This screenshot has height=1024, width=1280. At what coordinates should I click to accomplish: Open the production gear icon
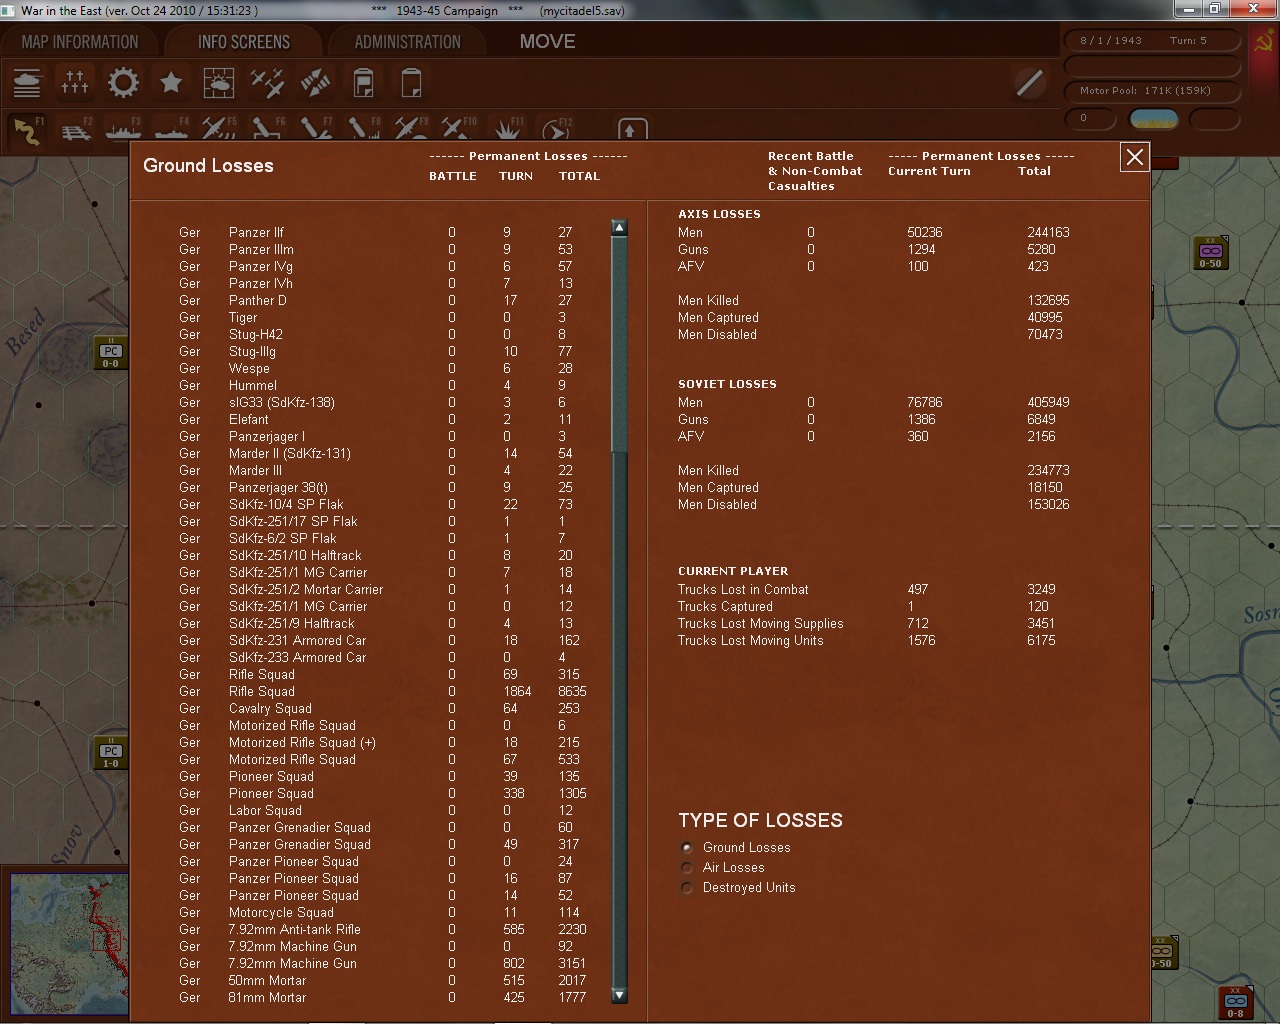[x=123, y=82]
